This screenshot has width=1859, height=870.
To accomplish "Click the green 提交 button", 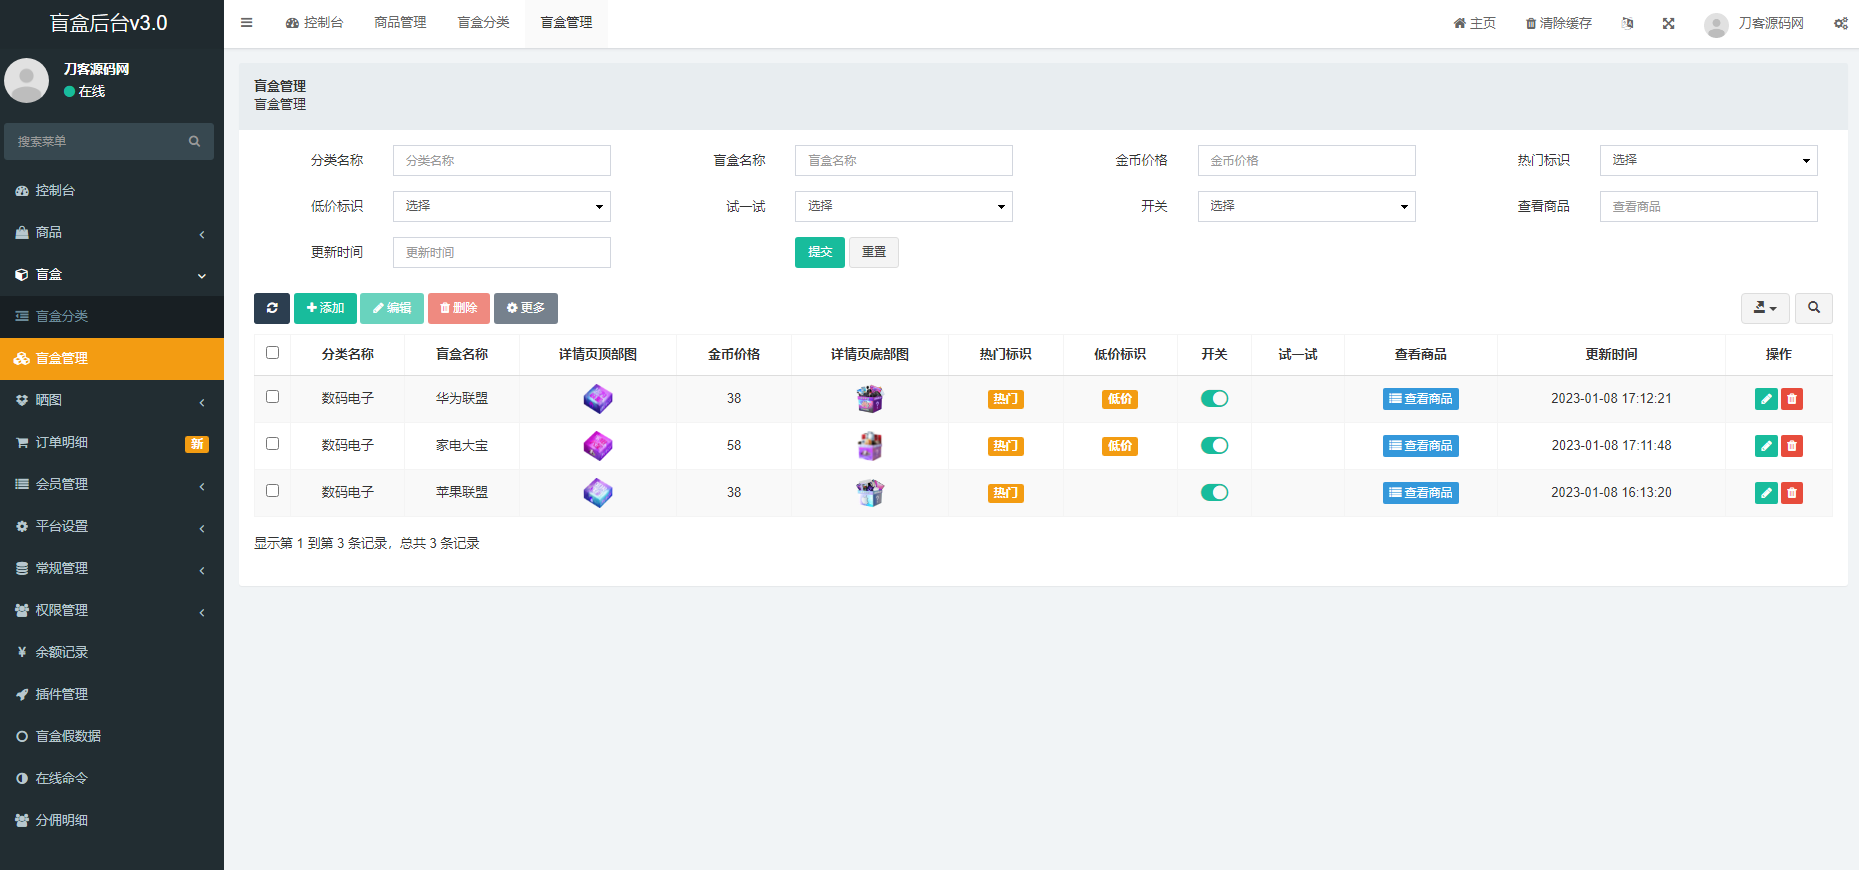I will [819, 252].
